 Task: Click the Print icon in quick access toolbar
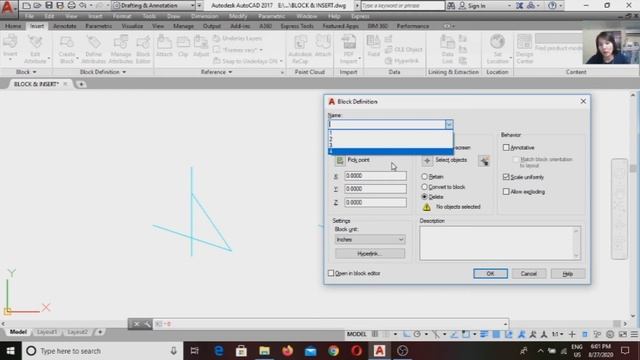click(x=71, y=5)
